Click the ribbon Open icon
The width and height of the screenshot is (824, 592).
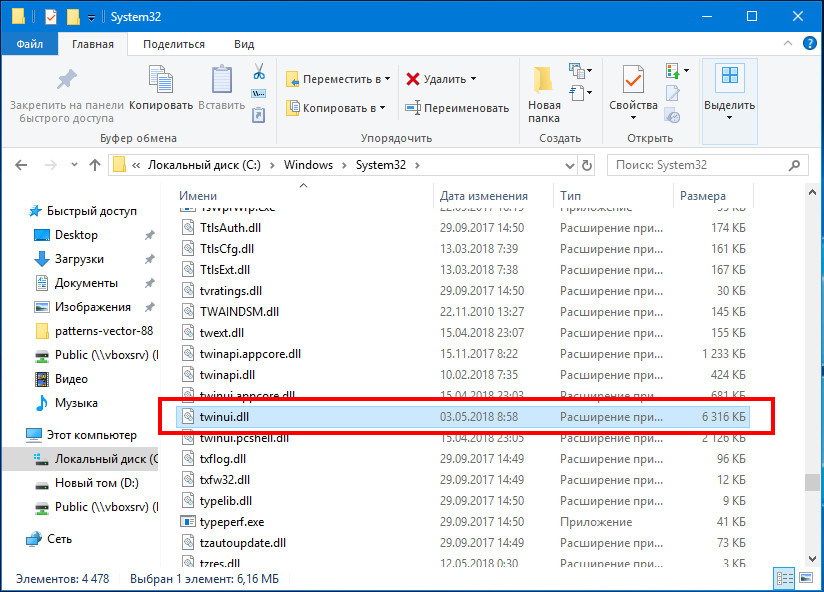pyautogui.click(x=673, y=70)
